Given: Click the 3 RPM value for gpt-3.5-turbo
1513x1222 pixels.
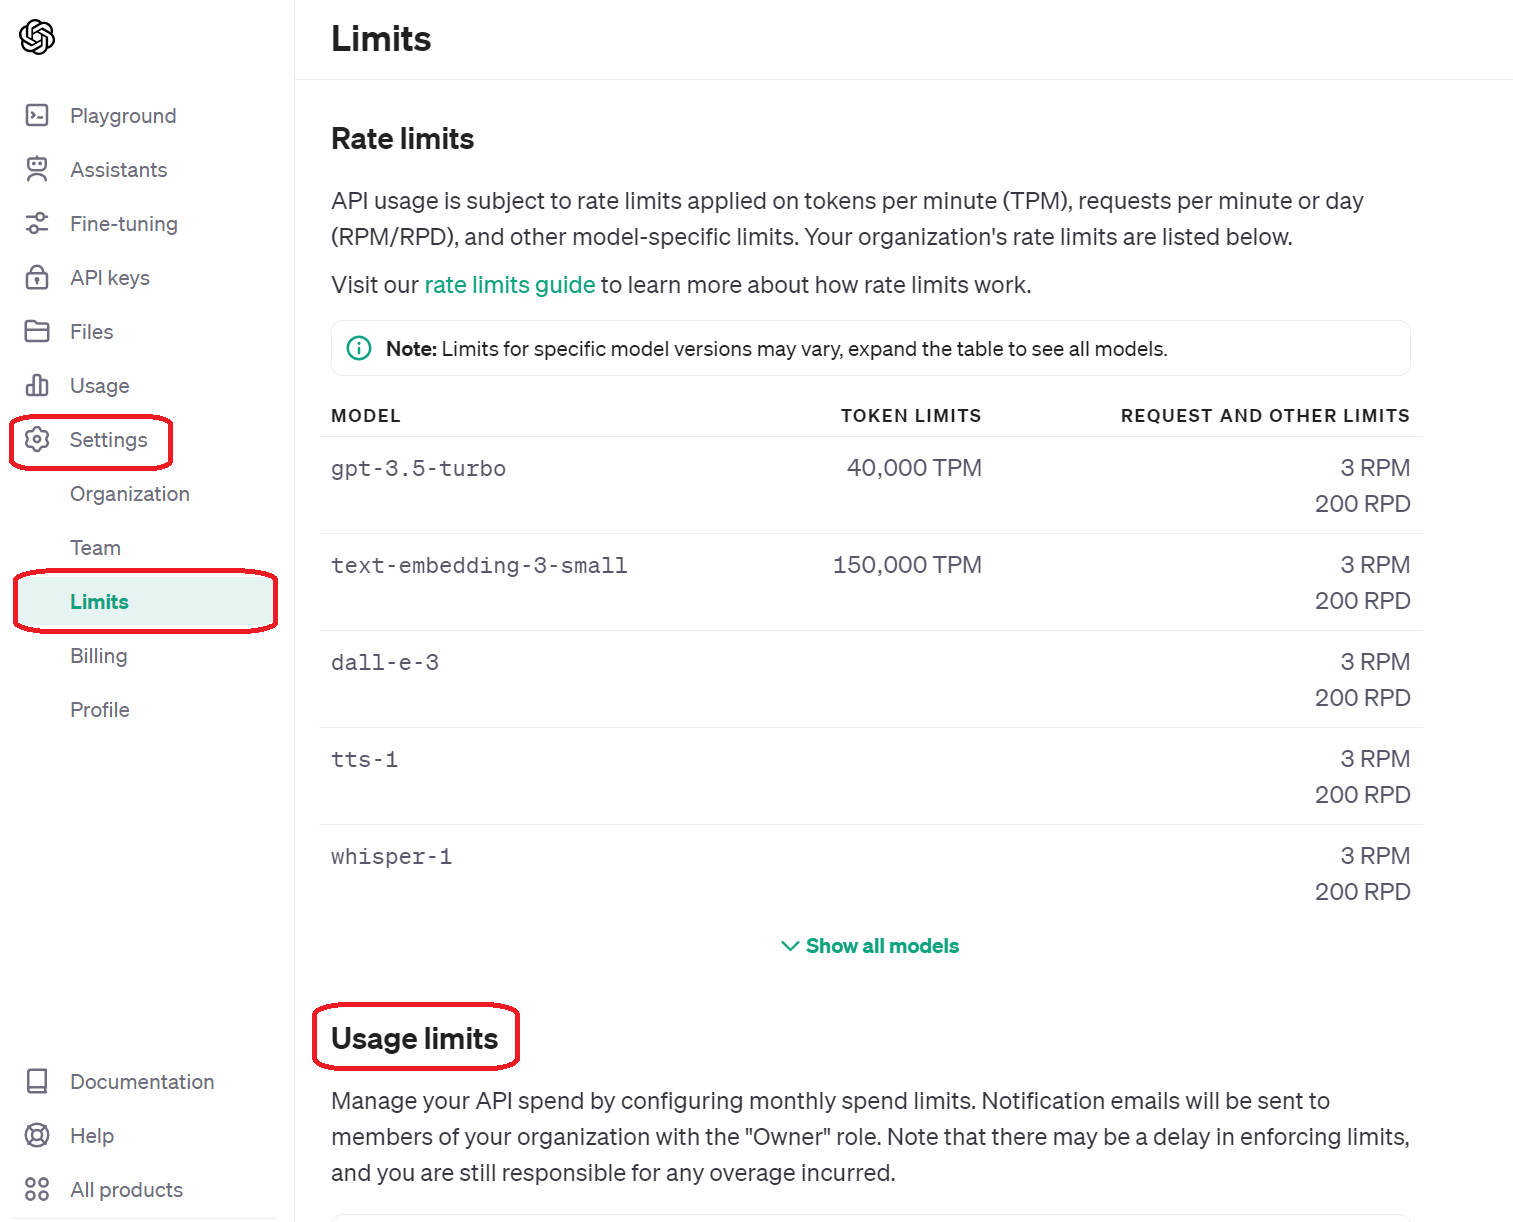Looking at the screenshot, I should click(x=1375, y=468).
